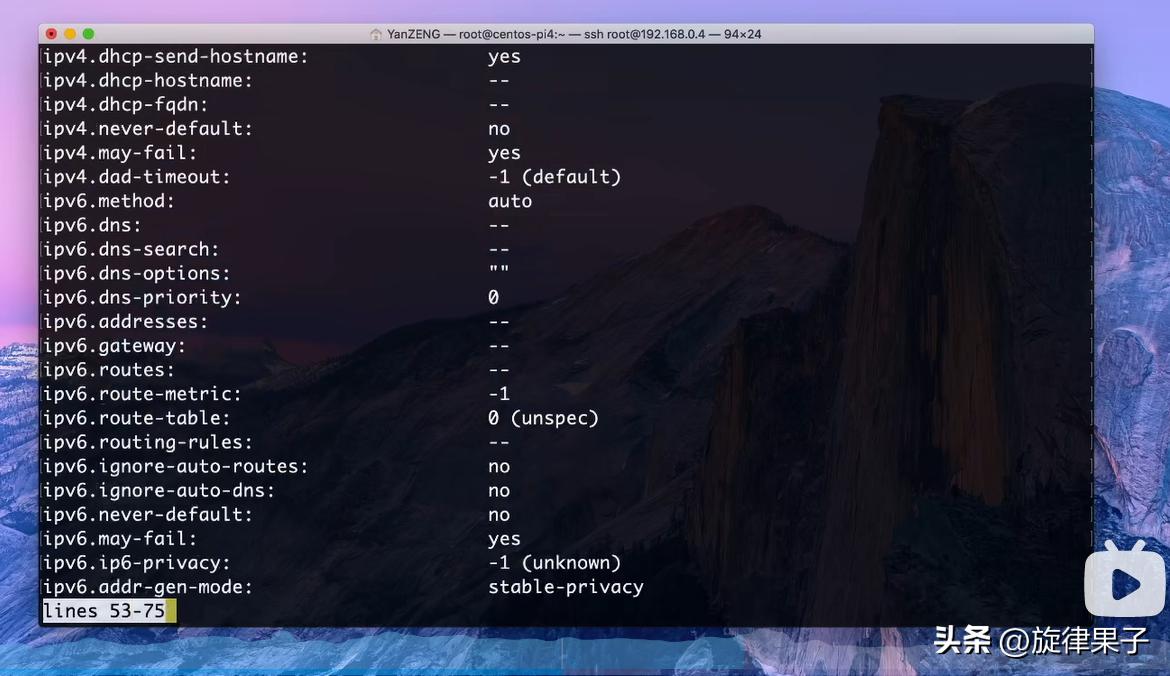Maximize the terminal using green button
The width and height of the screenshot is (1170, 676).
[88, 34]
